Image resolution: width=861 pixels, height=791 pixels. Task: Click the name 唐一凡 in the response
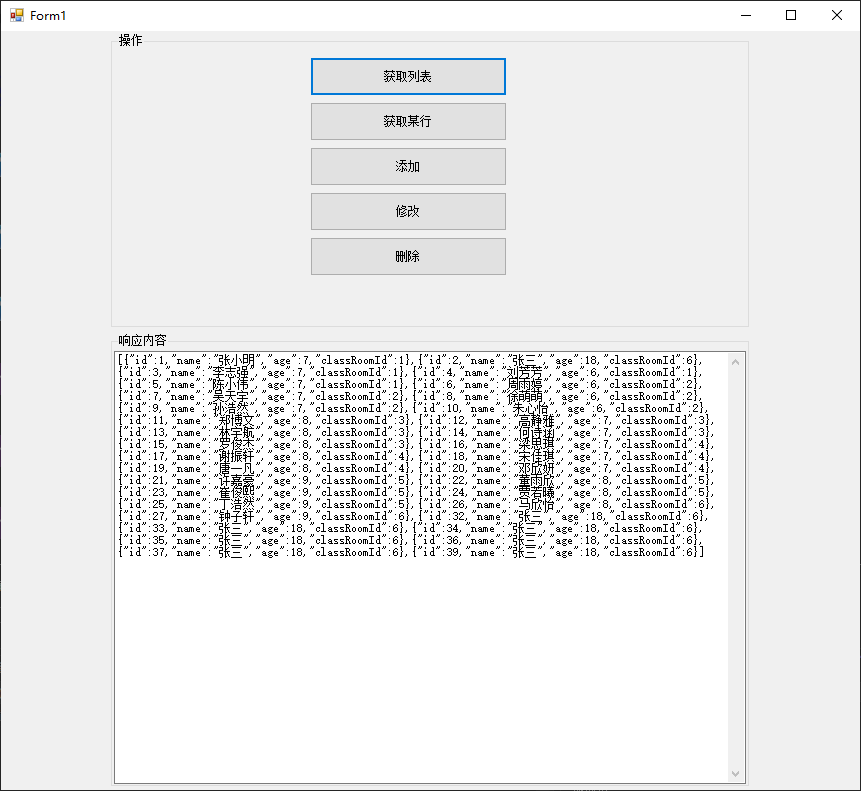237,469
